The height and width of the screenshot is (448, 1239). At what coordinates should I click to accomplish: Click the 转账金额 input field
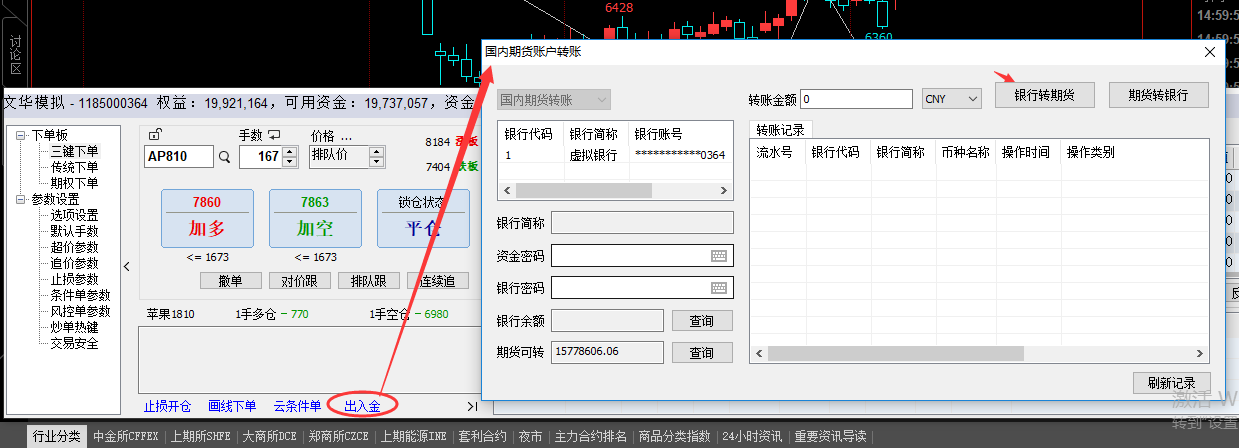click(856, 99)
